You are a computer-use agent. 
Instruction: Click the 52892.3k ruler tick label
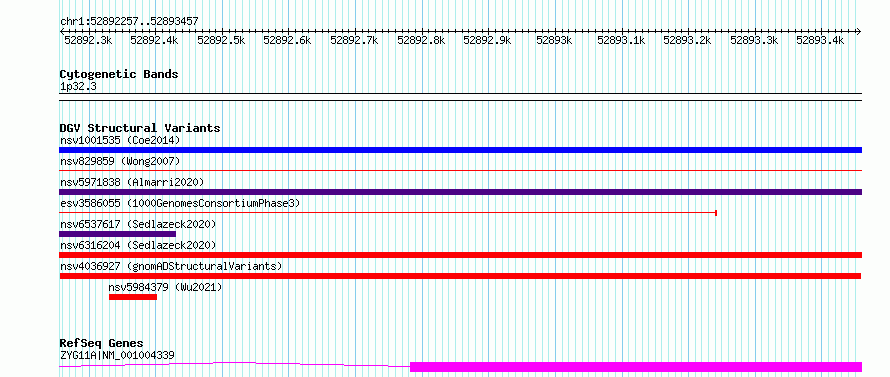coord(88,40)
